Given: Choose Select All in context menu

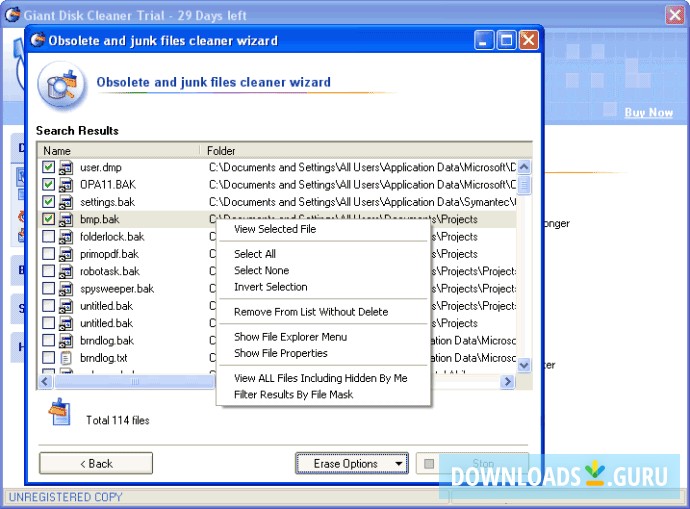Looking at the screenshot, I should 323,254.
